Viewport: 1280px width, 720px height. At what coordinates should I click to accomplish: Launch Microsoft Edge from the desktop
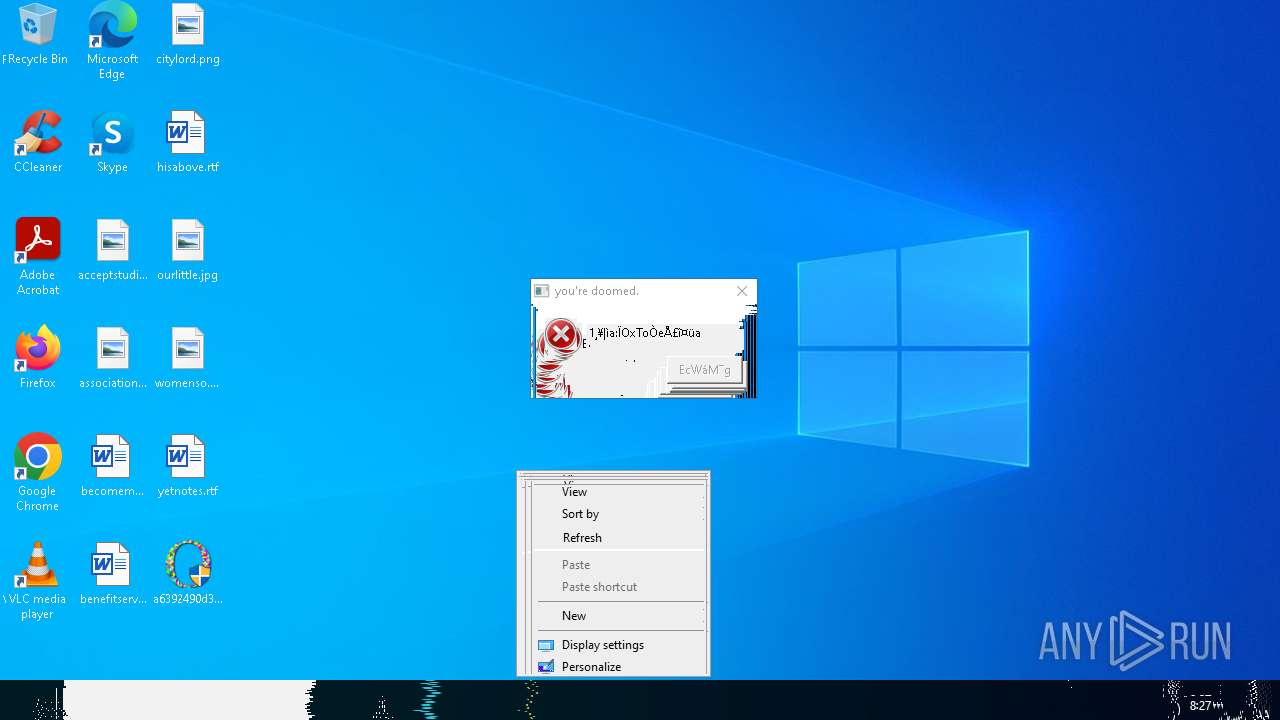click(x=112, y=42)
